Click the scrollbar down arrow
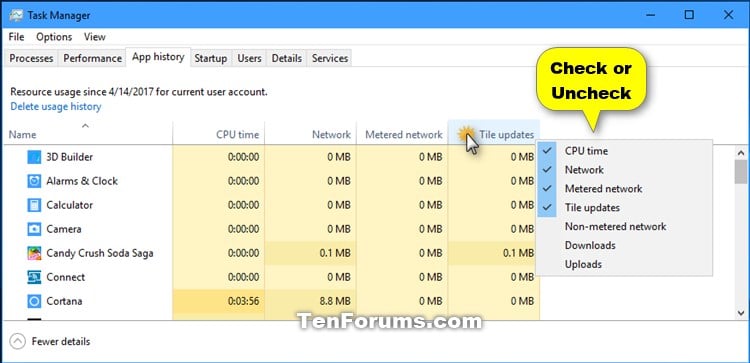 click(x=741, y=313)
